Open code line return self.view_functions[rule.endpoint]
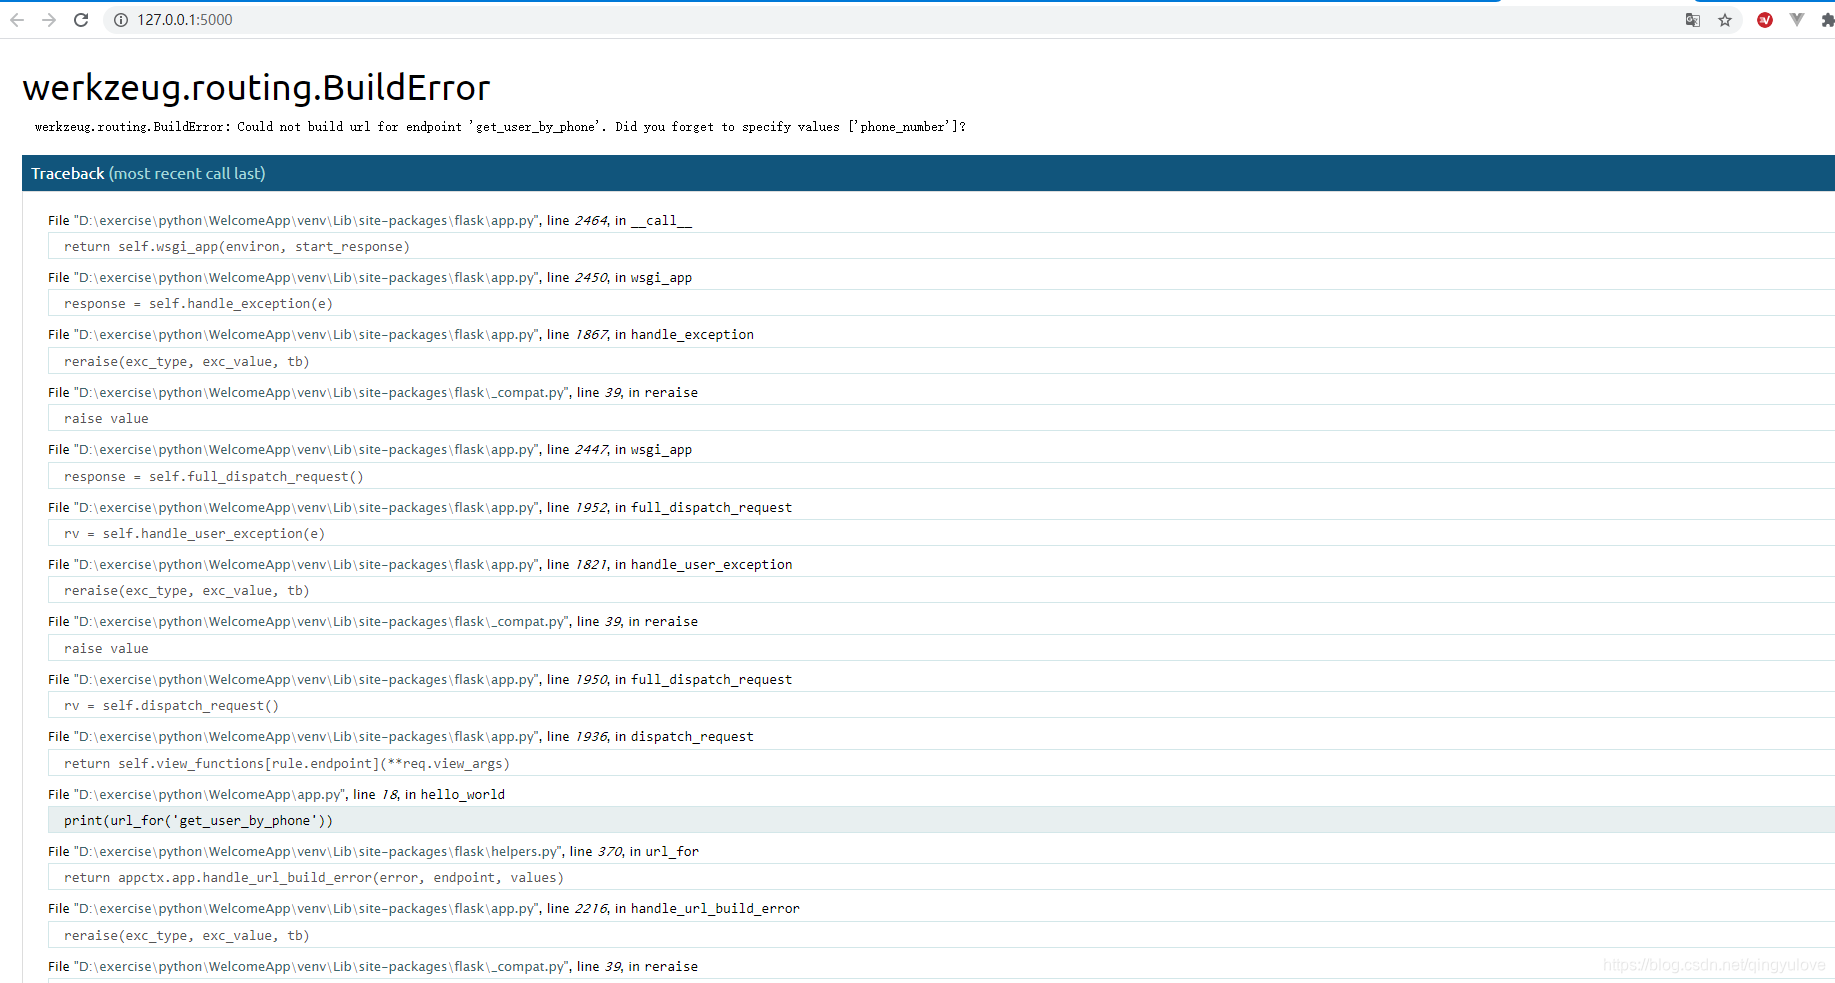The width and height of the screenshot is (1835, 983). click(941, 763)
